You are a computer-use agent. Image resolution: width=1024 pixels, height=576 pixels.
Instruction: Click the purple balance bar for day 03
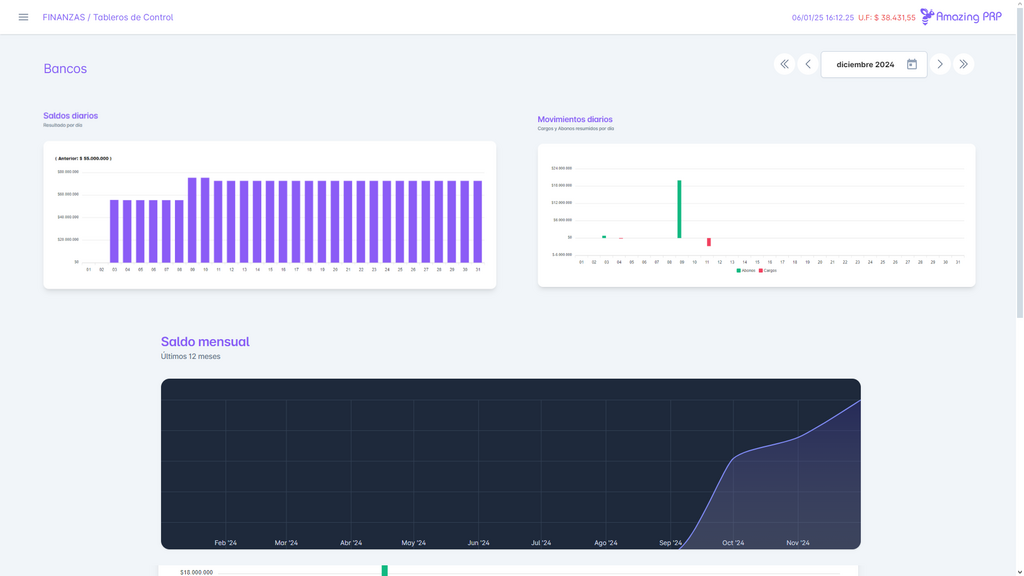114,231
